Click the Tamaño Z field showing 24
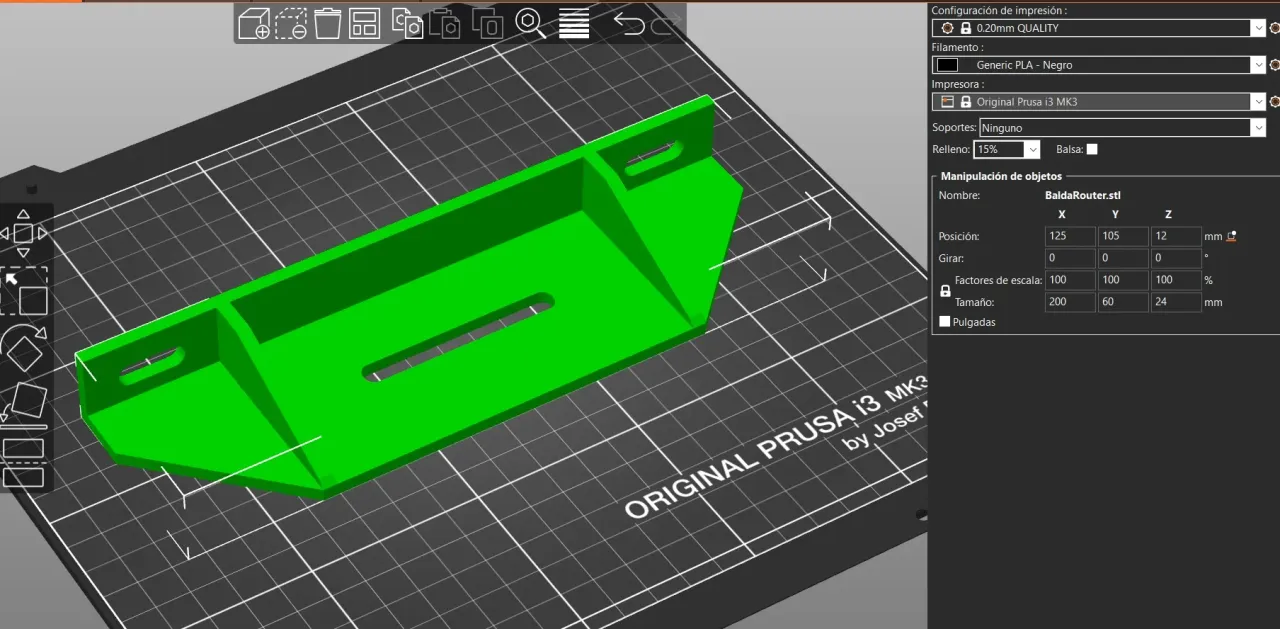The image size is (1280, 629). click(1176, 302)
